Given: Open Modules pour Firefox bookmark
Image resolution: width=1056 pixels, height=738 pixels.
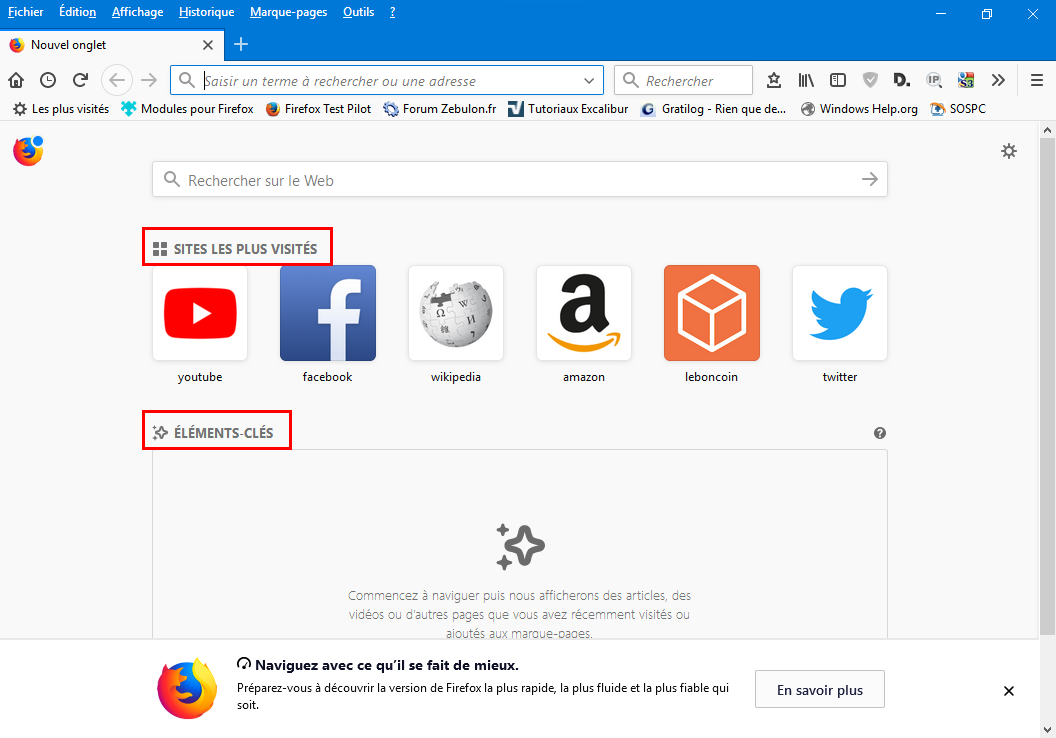Looking at the screenshot, I should click(x=187, y=109).
